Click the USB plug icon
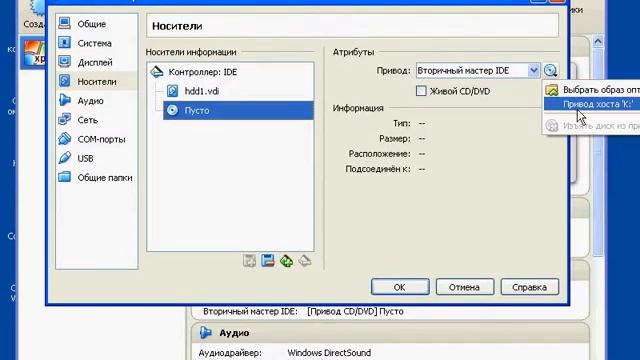Viewport: 640px width, 360px height. [64, 157]
